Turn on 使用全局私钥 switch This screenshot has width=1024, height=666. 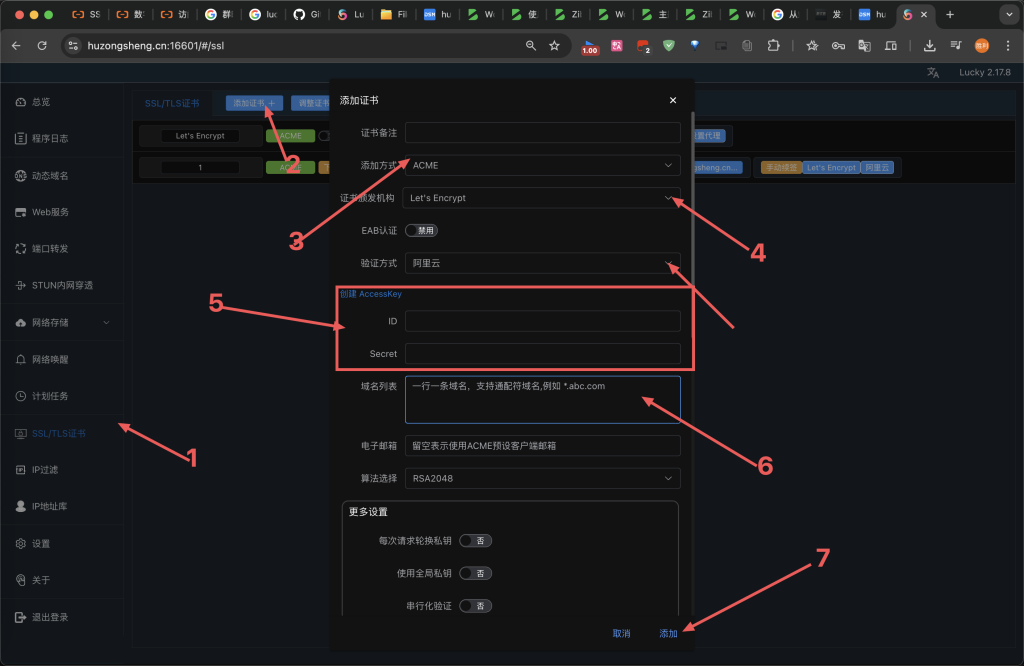coord(475,573)
